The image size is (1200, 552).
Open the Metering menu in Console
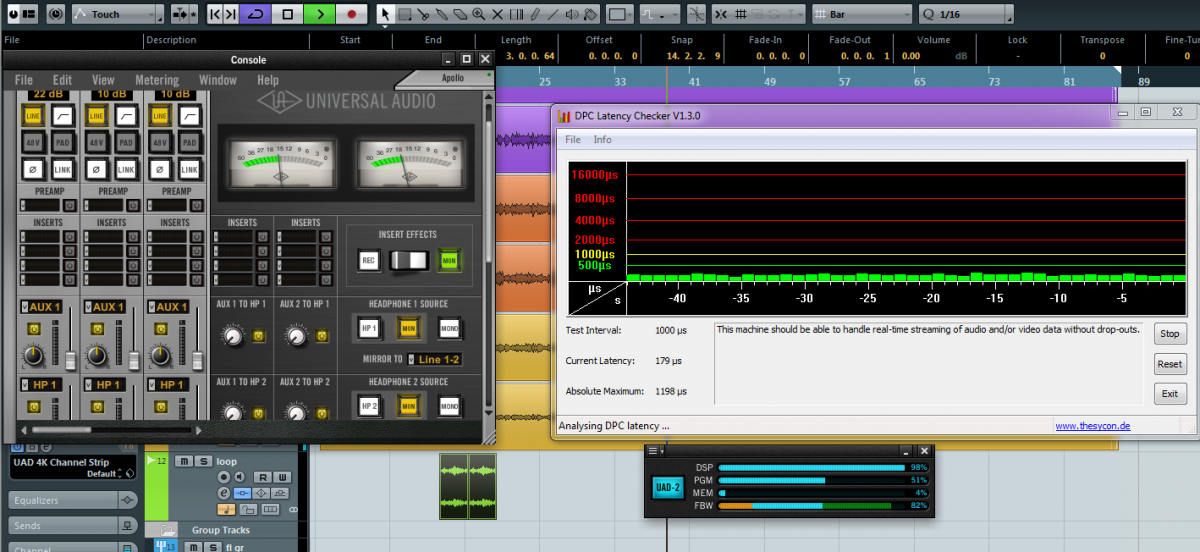[x=156, y=80]
